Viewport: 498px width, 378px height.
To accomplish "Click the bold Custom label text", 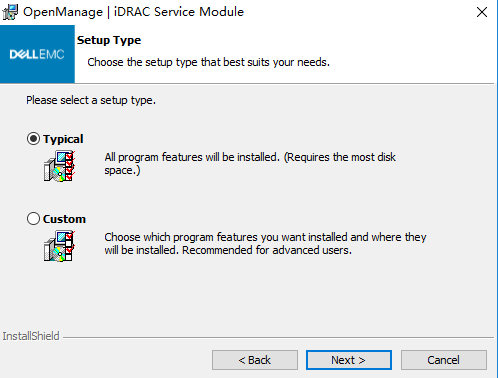I will point(64,219).
